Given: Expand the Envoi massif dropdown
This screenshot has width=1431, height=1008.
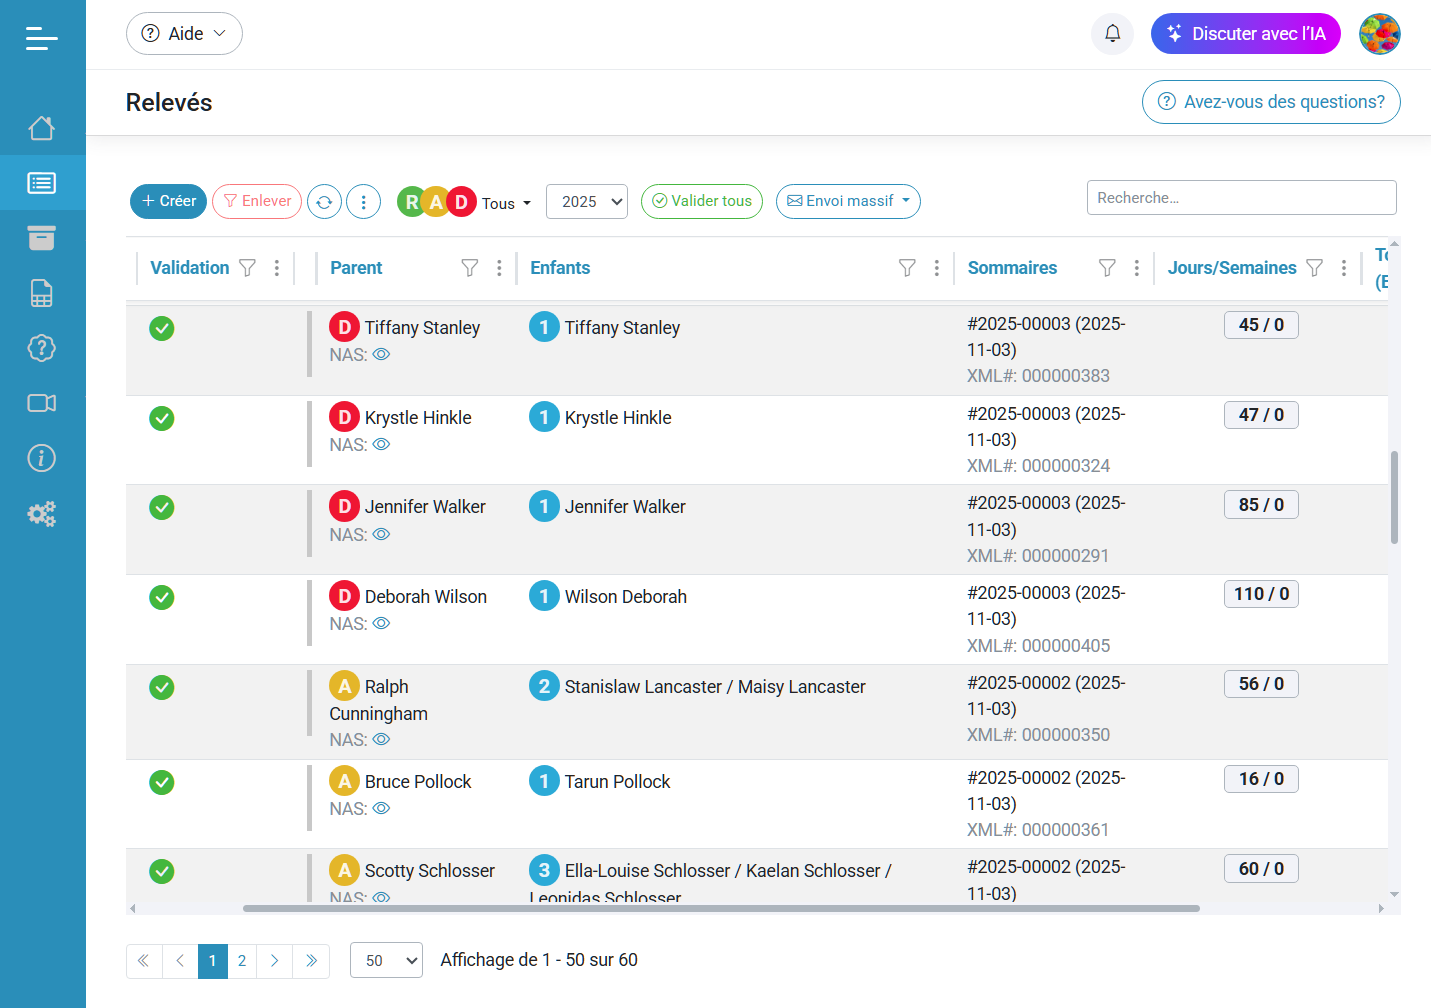Looking at the screenshot, I should [x=848, y=202].
